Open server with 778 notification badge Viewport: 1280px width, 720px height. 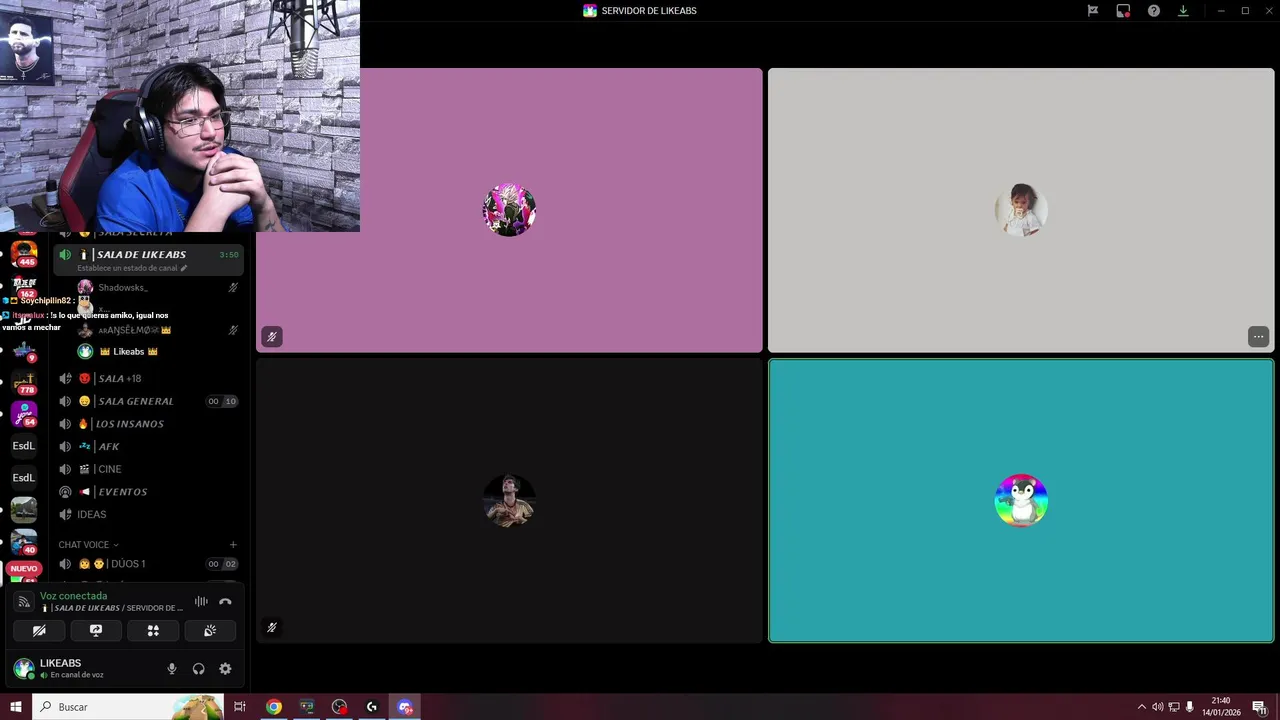(x=24, y=382)
